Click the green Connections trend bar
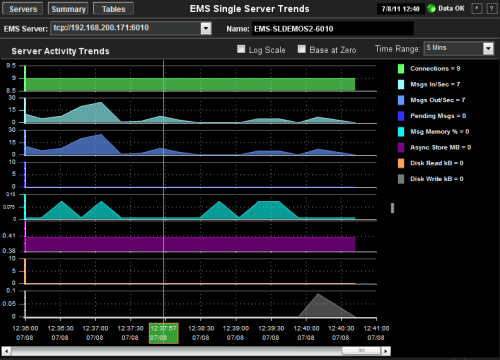The image size is (500, 360). 190,85
